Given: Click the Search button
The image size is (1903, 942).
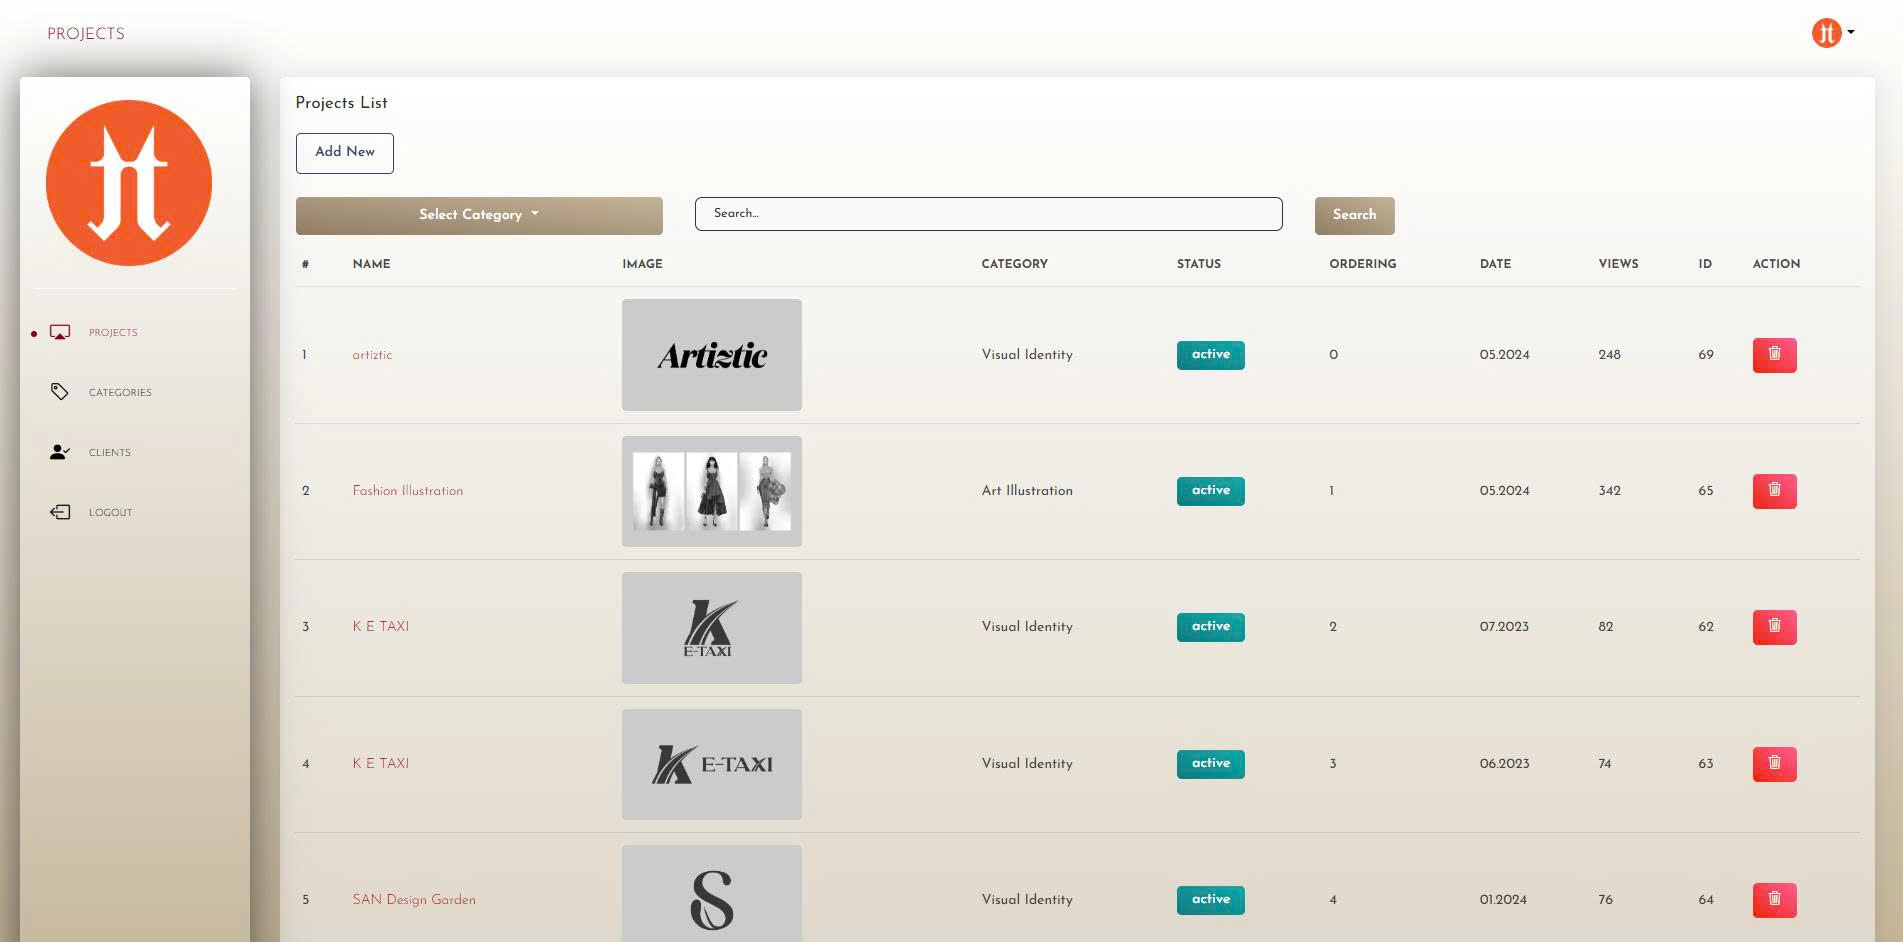Looking at the screenshot, I should tap(1354, 215).
